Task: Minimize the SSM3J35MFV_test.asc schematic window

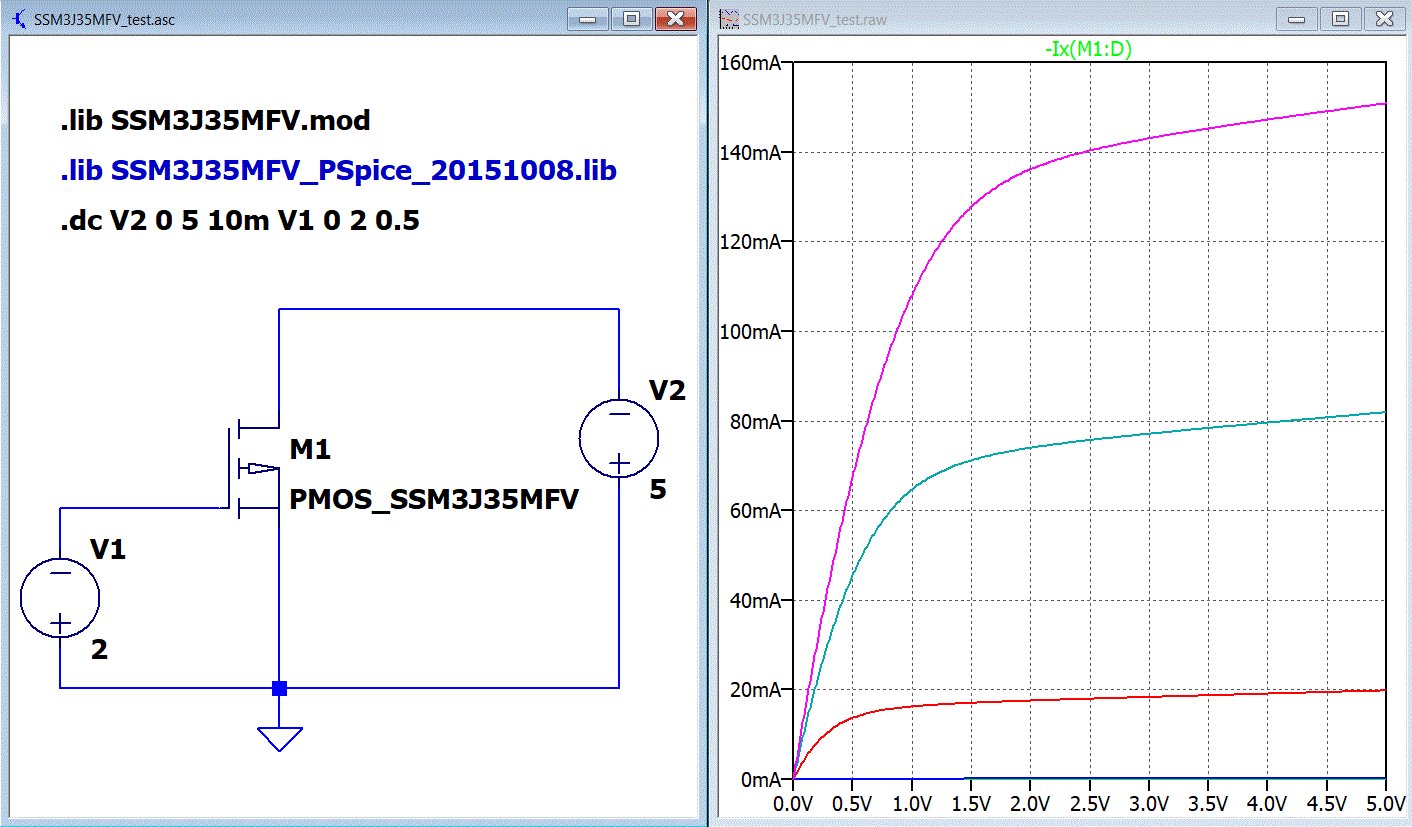Action: pos(588,19)
